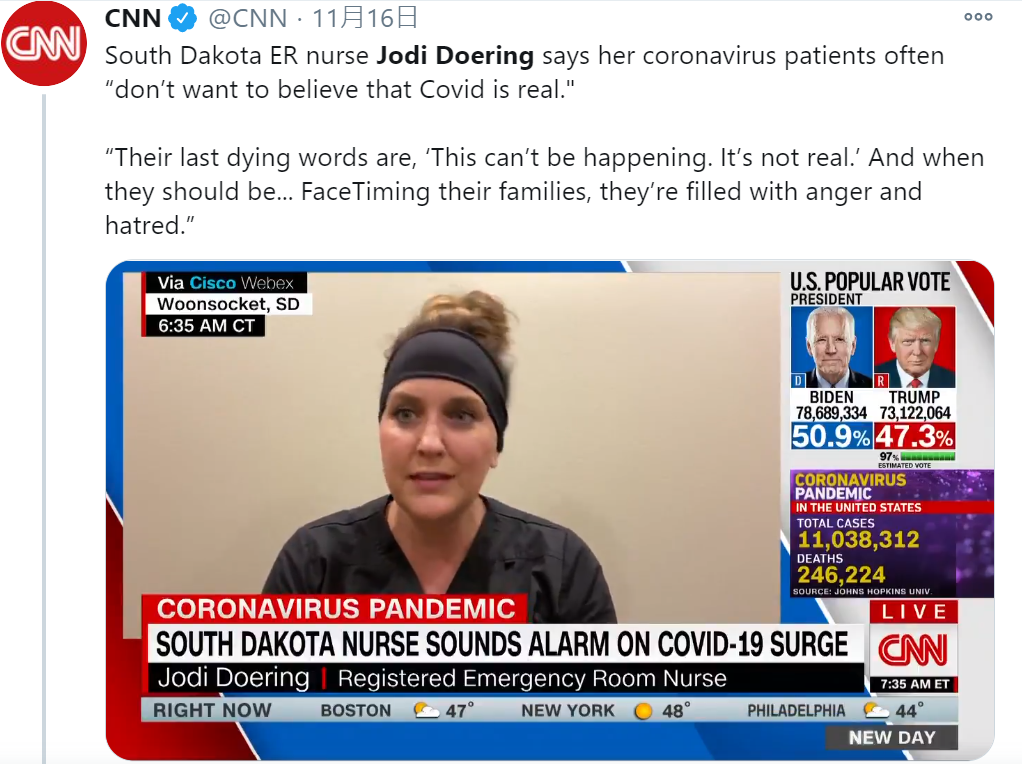
Task: Click the video thumbnail of the nurse
Action: tap(549, 510)
